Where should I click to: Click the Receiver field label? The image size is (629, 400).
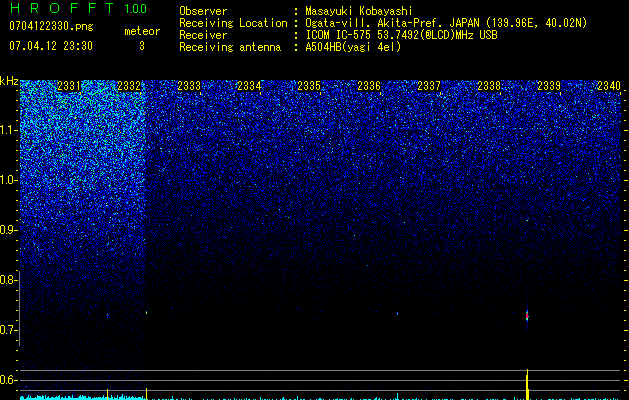click(x=203, y=35)
